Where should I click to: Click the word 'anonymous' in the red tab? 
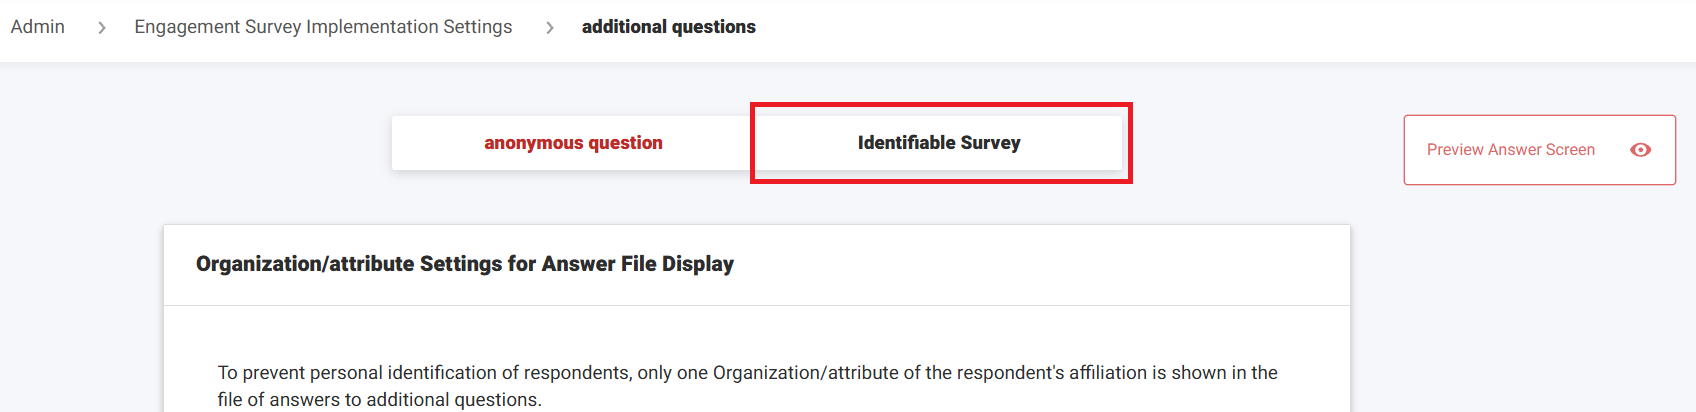(533, 143)
